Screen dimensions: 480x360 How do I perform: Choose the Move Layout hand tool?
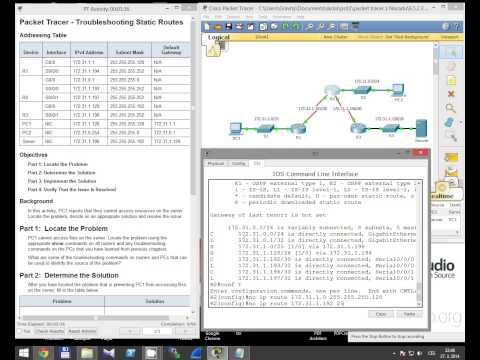[452, 67]
